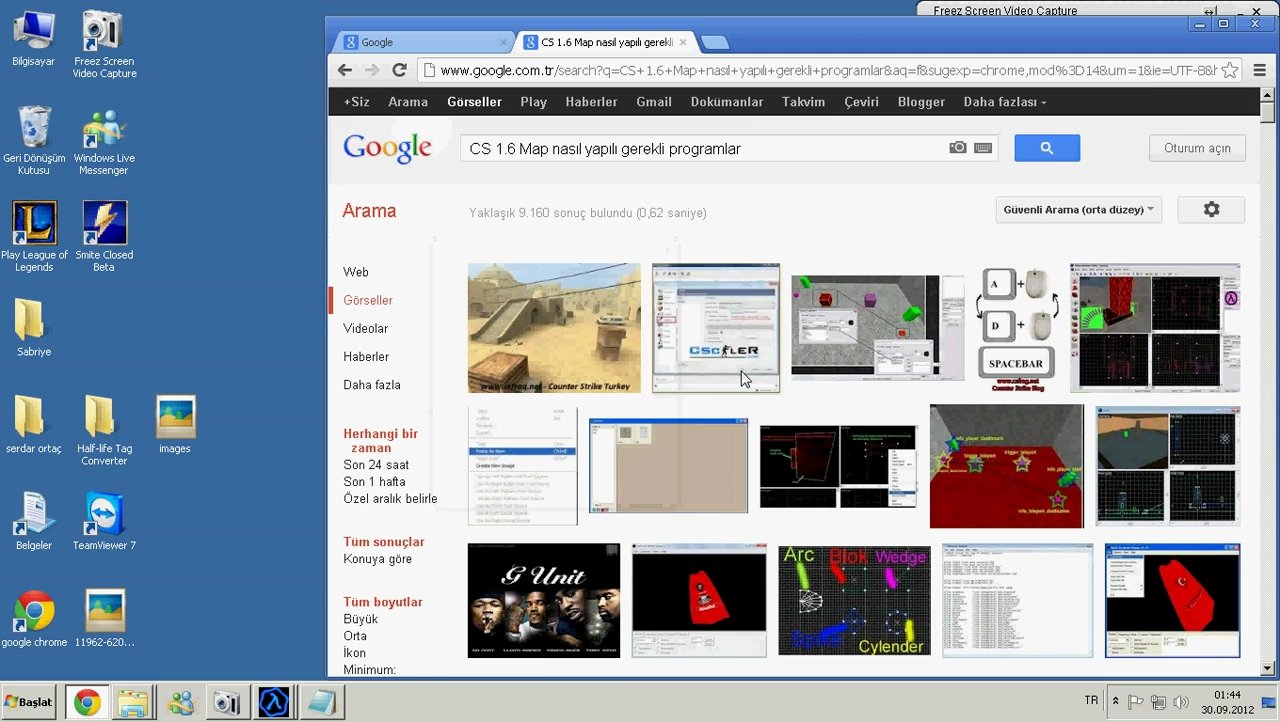Open Blogger in the top bar
The width and height of the screenshot is (1280, 722).
click(921, 102)
